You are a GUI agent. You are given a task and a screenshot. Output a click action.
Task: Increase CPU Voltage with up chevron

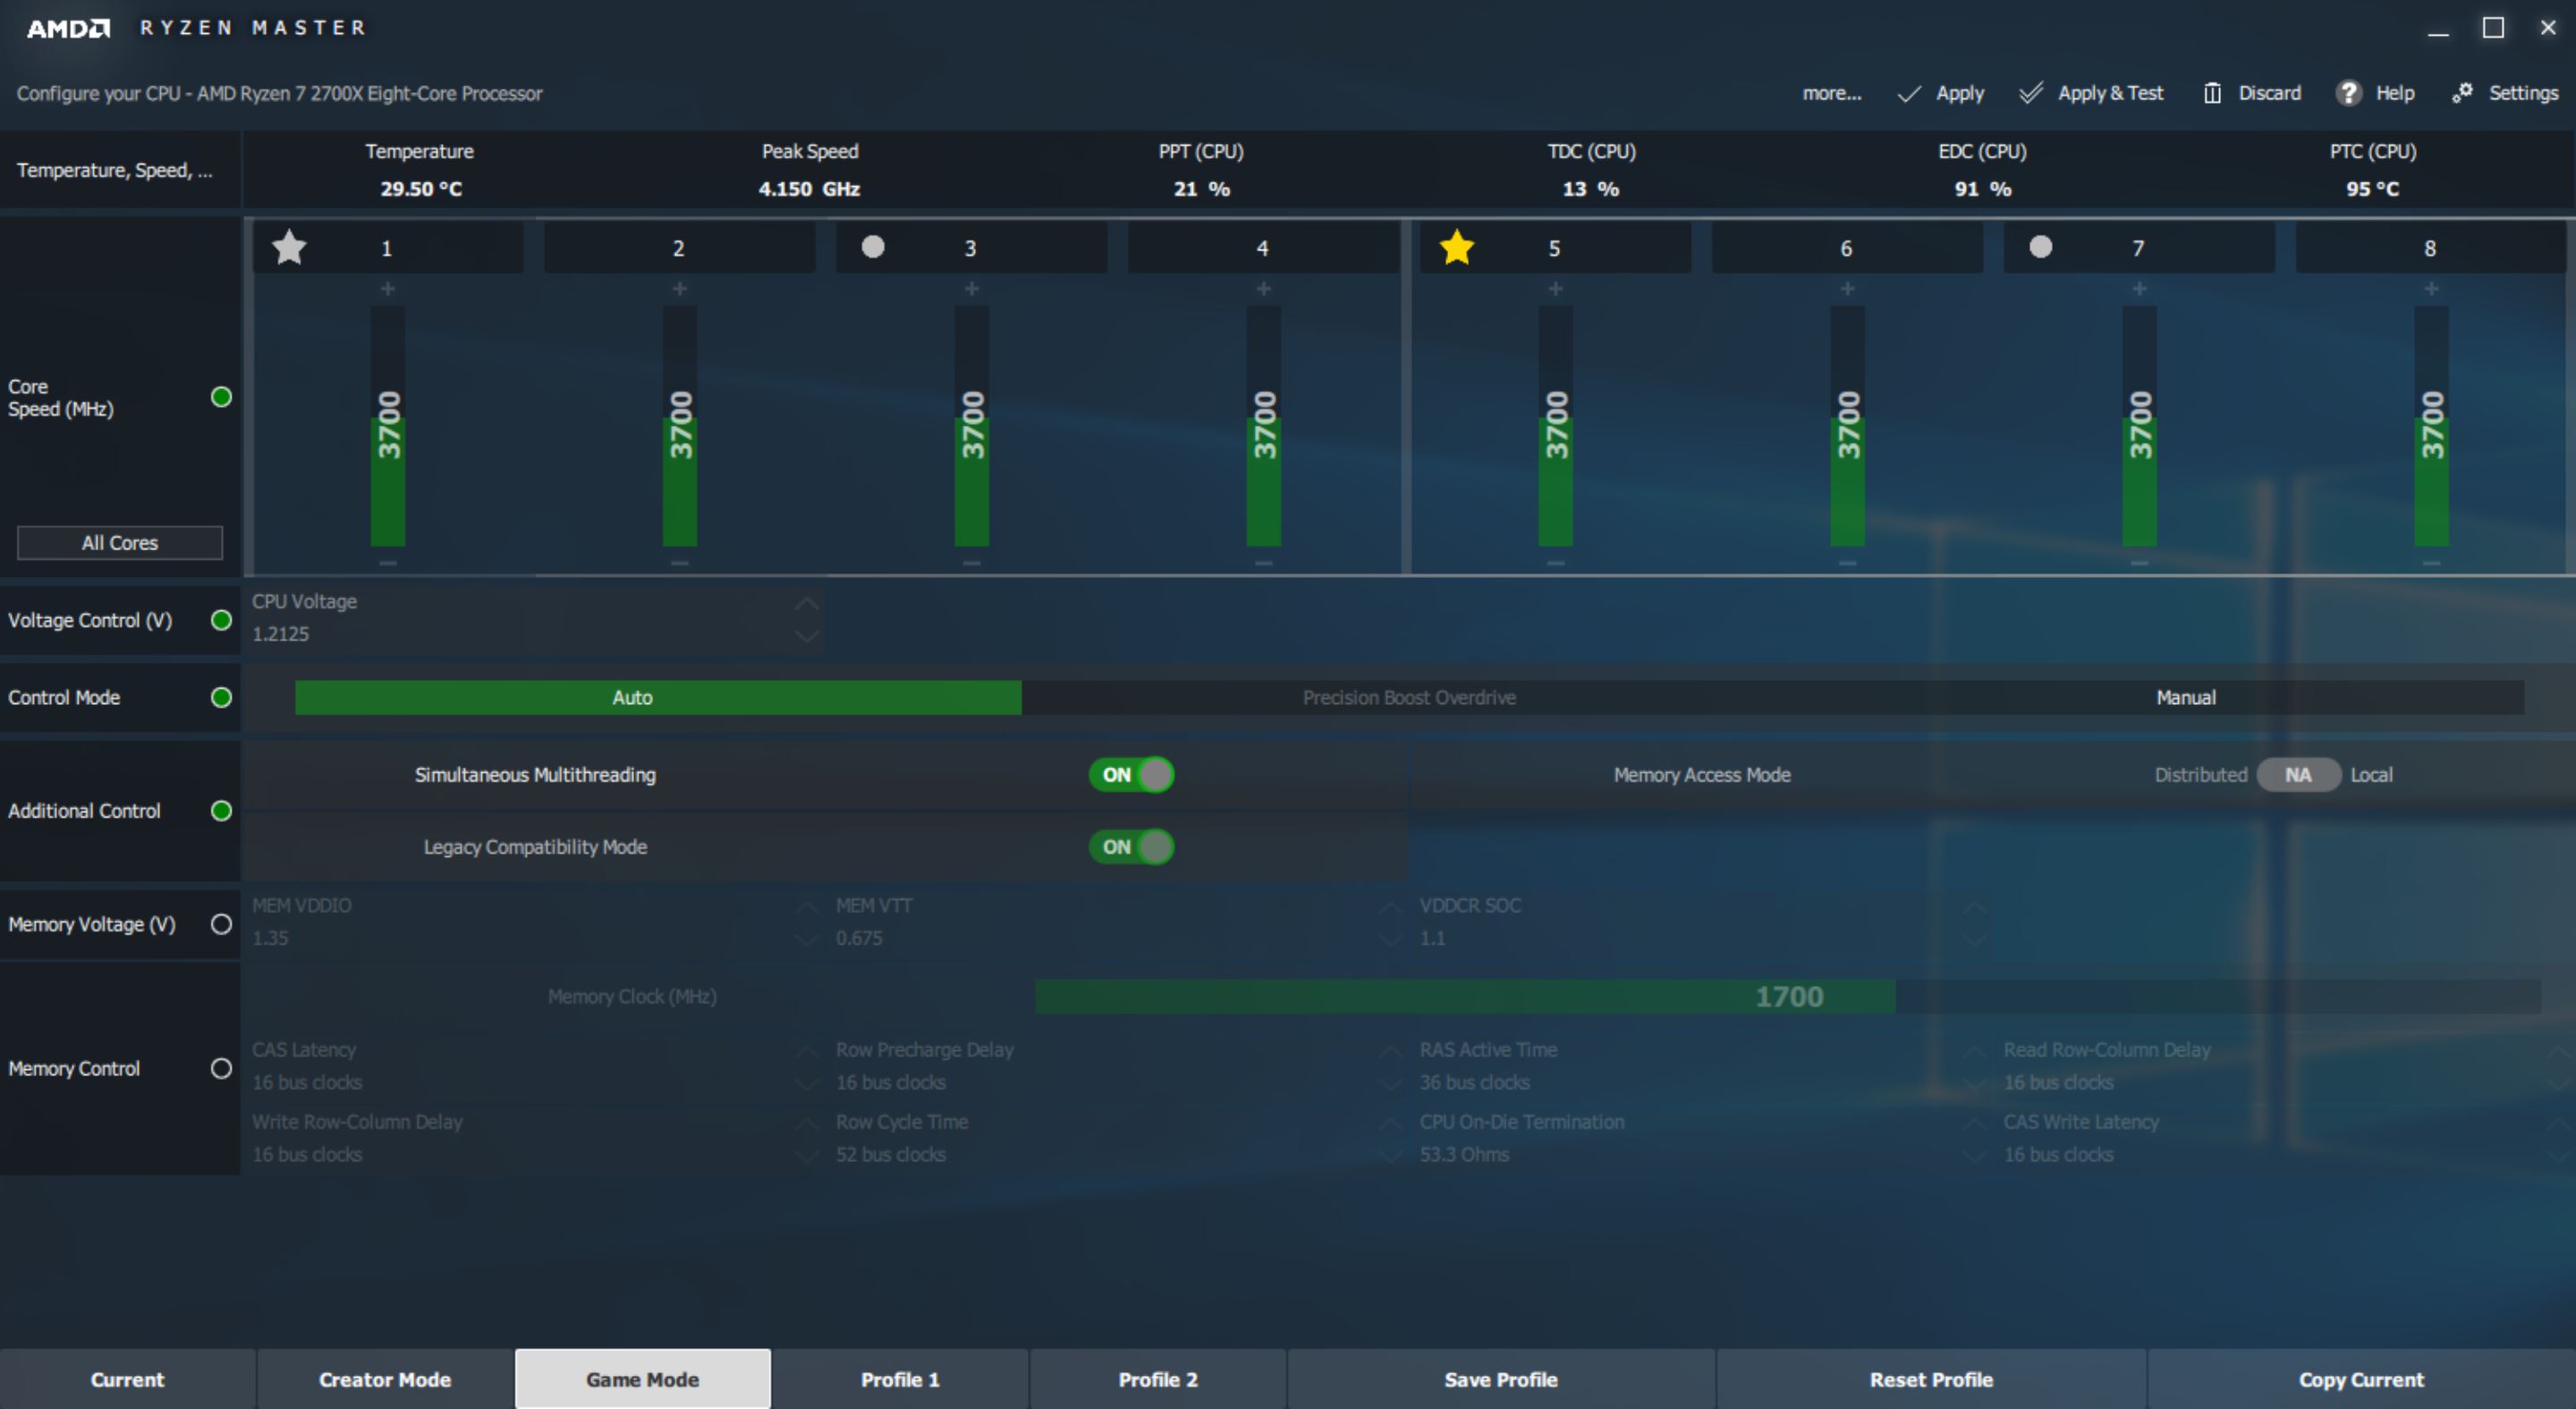(807, 603)
